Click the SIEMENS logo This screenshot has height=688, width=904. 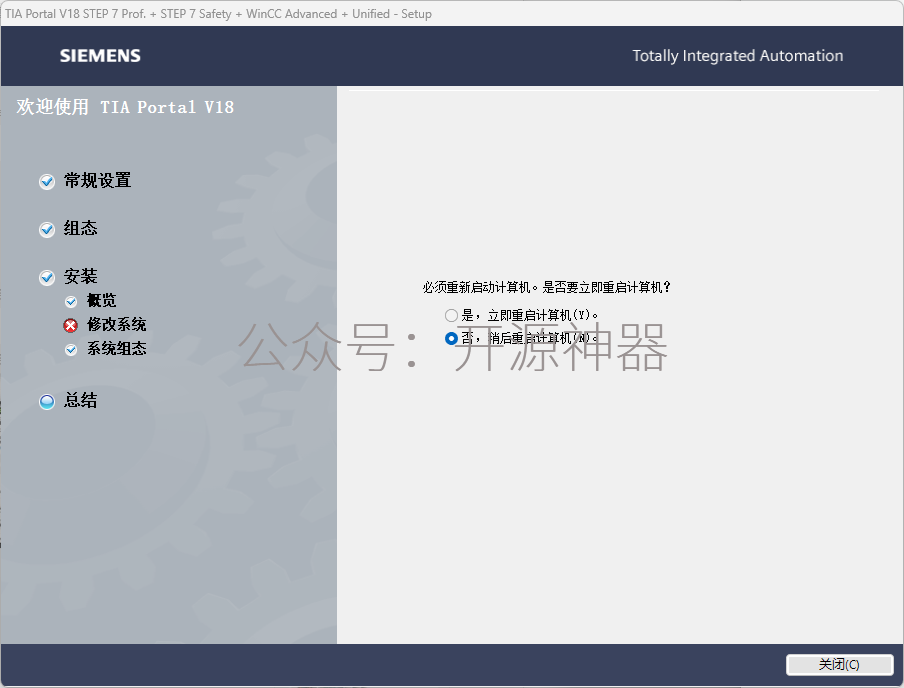[100, 56]
